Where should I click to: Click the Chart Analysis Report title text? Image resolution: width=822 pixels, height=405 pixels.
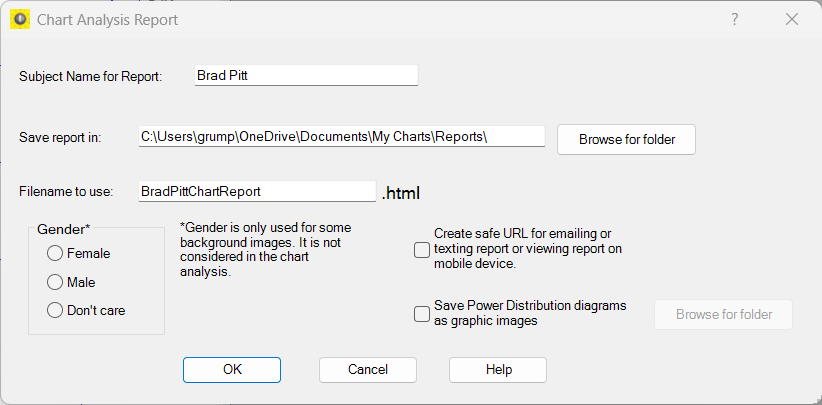click(x=108, y=19)
